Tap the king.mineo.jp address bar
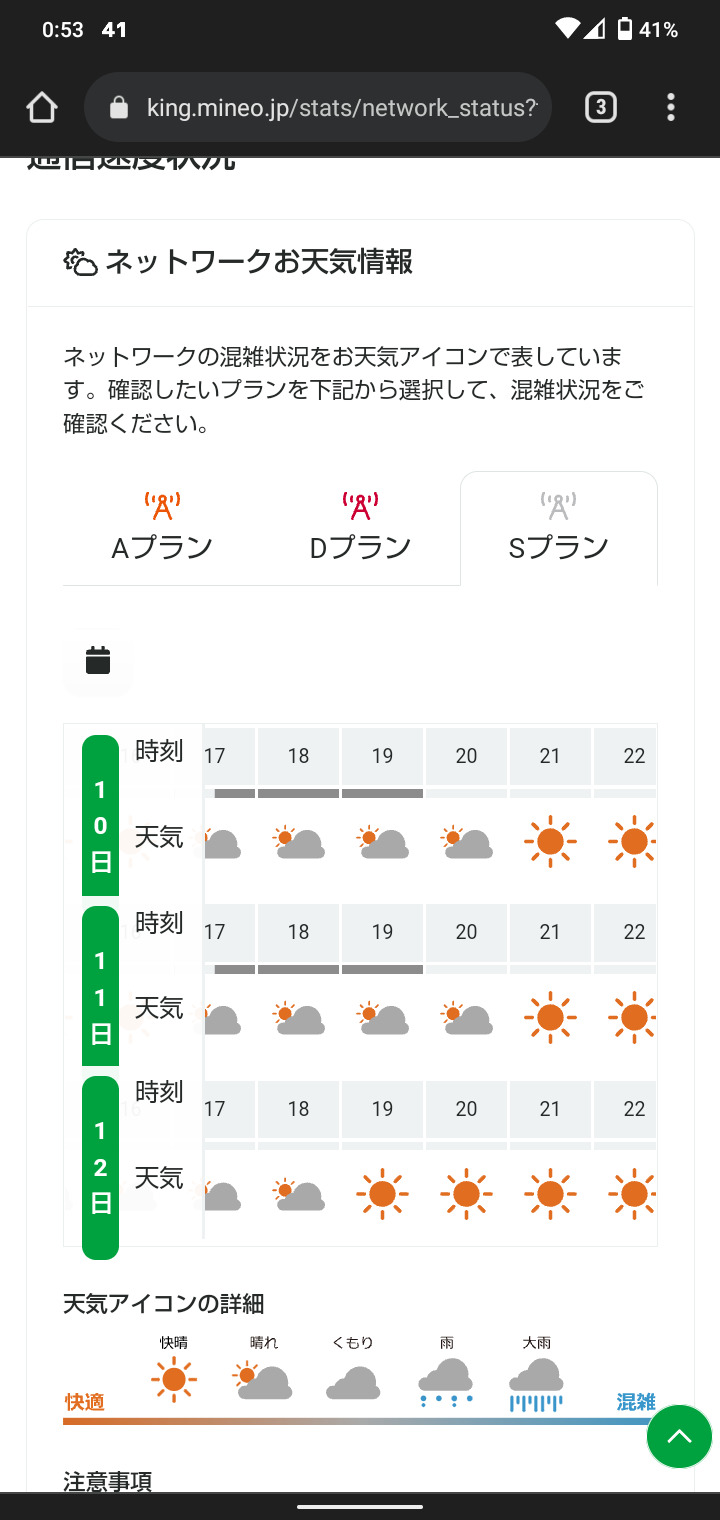This screenshot has width=720, height=1520. coord(340,107)
